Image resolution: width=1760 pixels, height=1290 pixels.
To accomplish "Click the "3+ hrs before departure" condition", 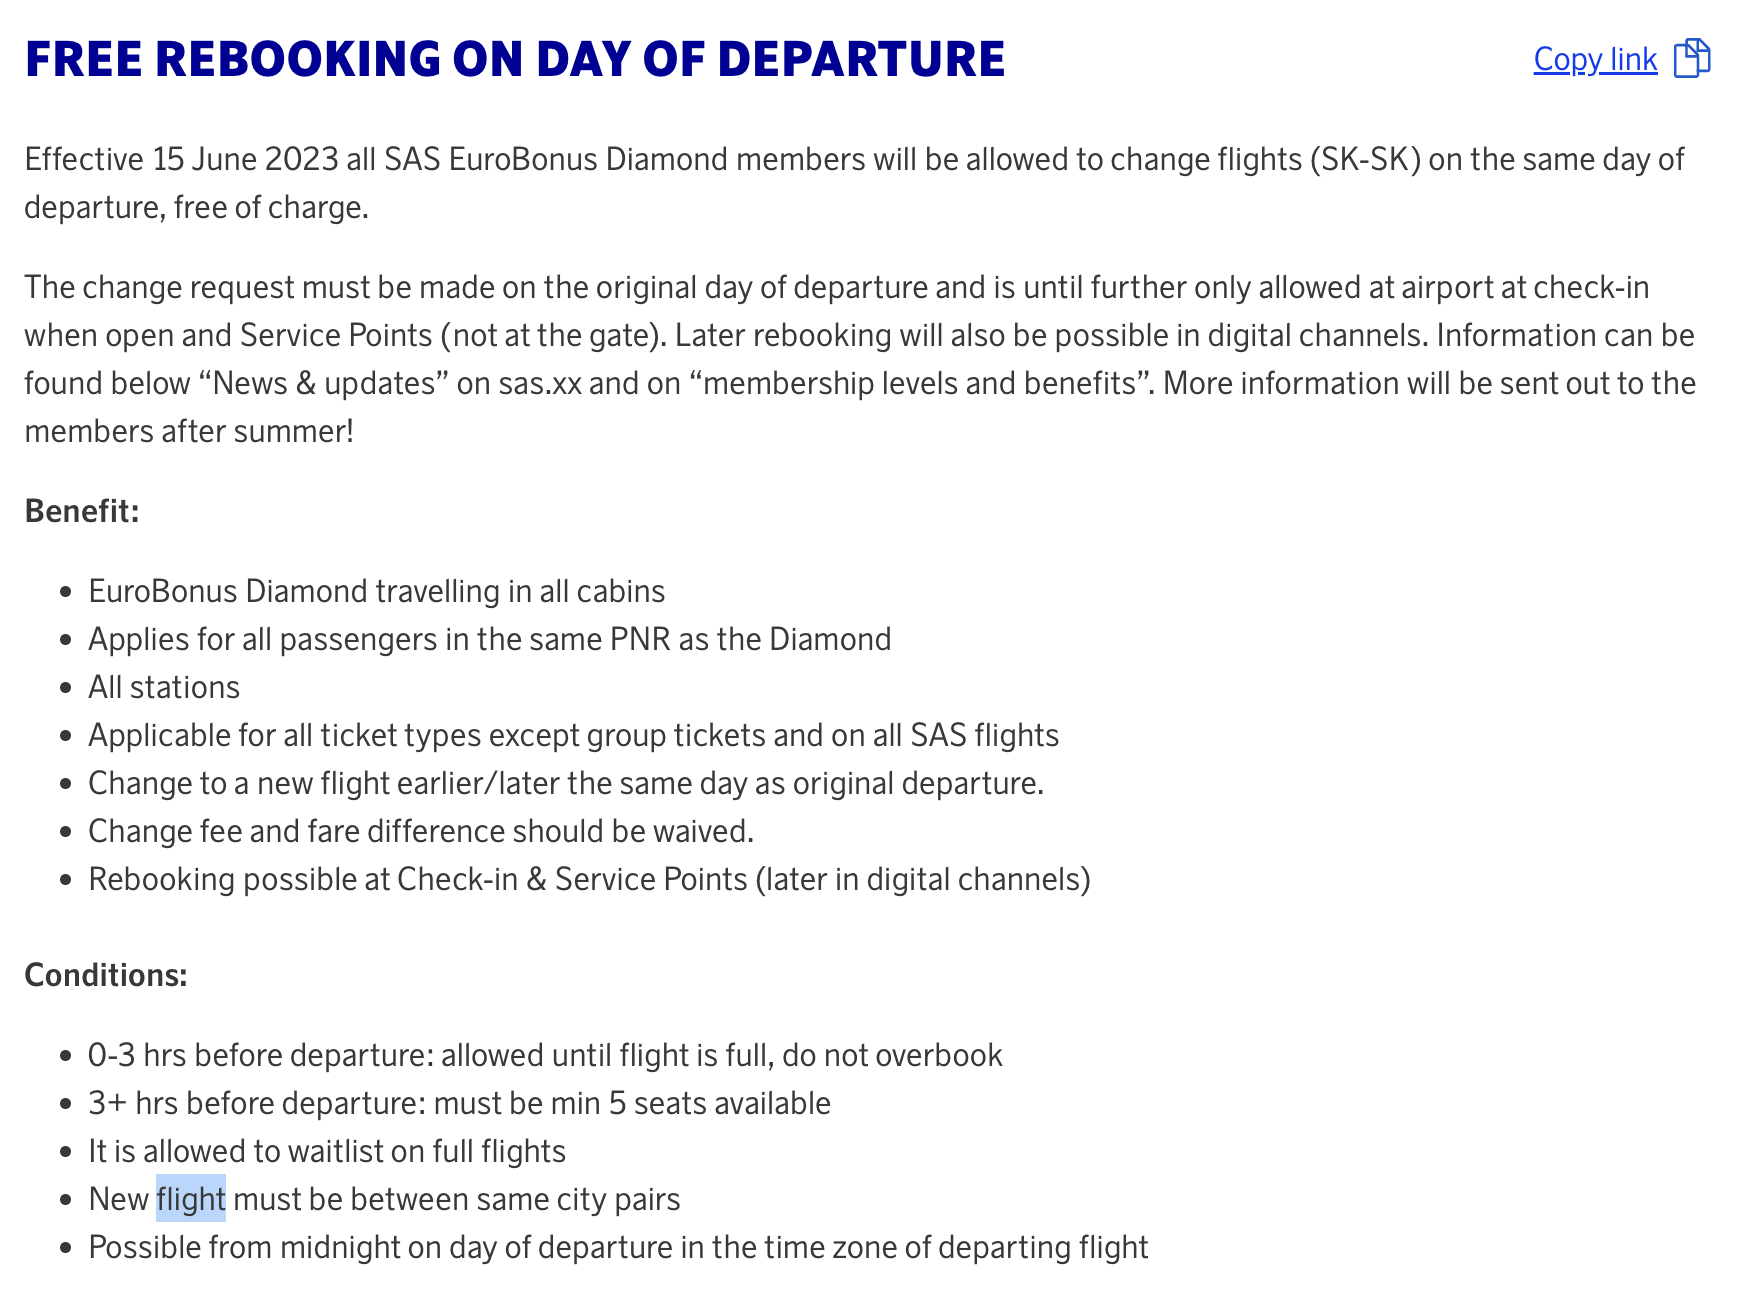I will tap(459, 1103).
